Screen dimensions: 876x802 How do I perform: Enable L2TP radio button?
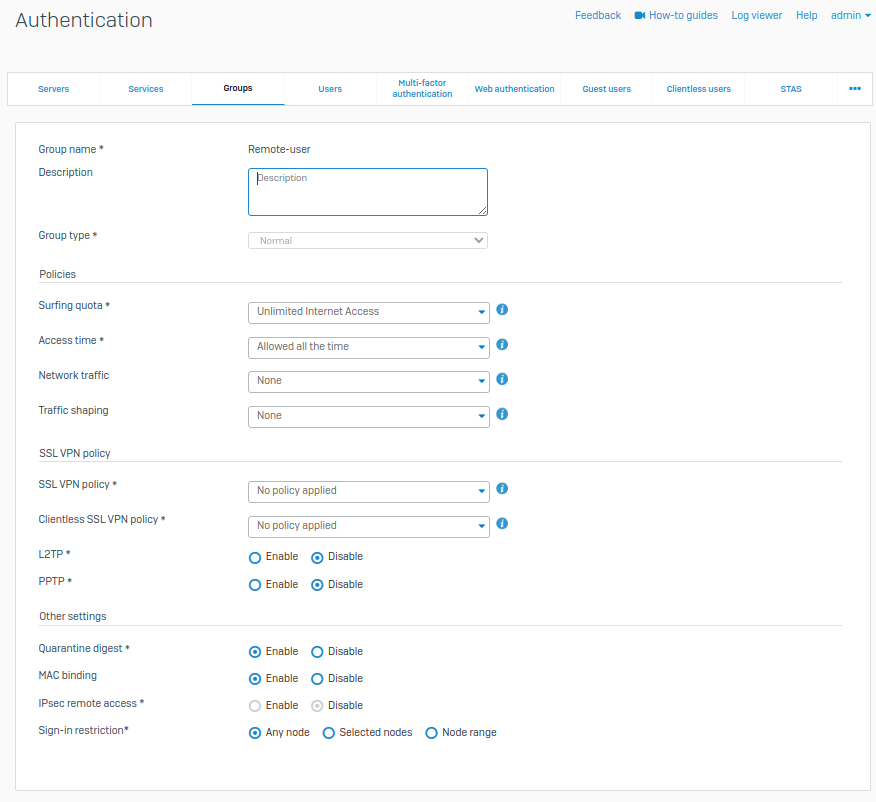pyautogui.click(x=255, y=557)
